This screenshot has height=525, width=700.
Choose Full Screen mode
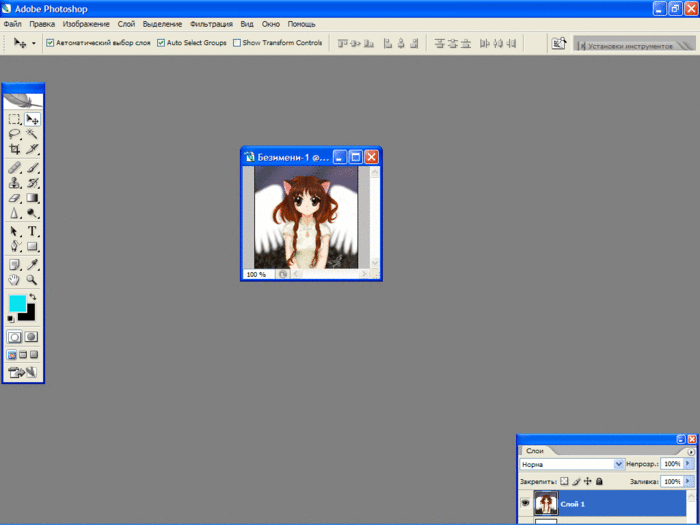pos(34,355)
